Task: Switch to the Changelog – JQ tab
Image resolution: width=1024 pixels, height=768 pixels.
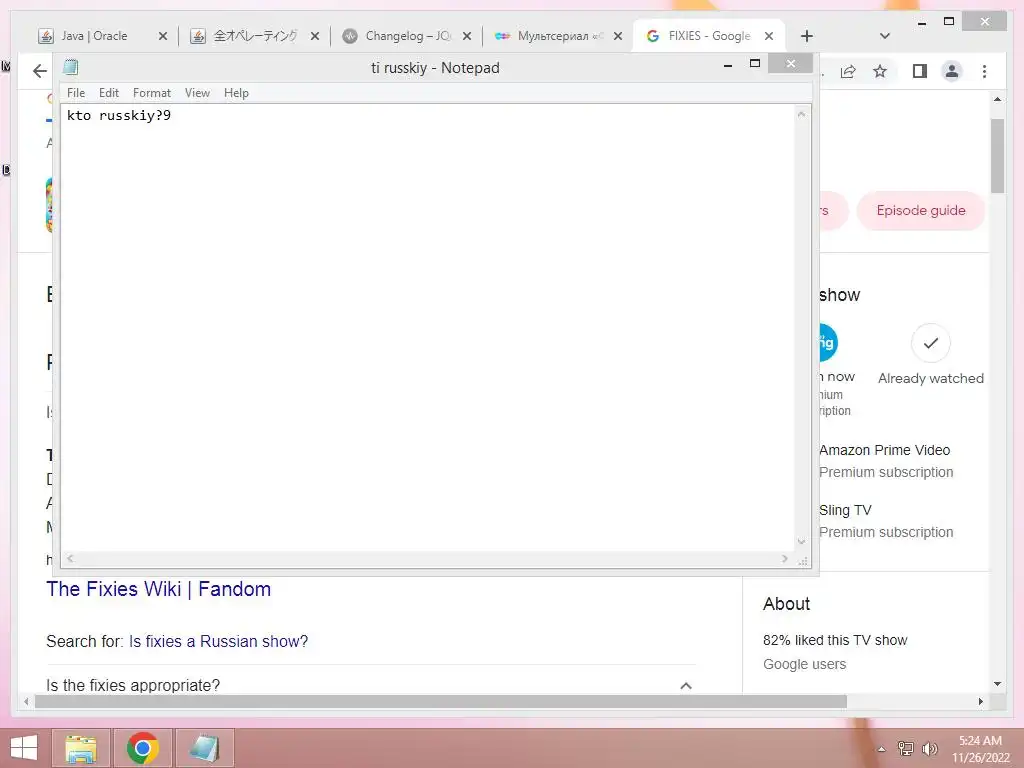Action: 408,36
